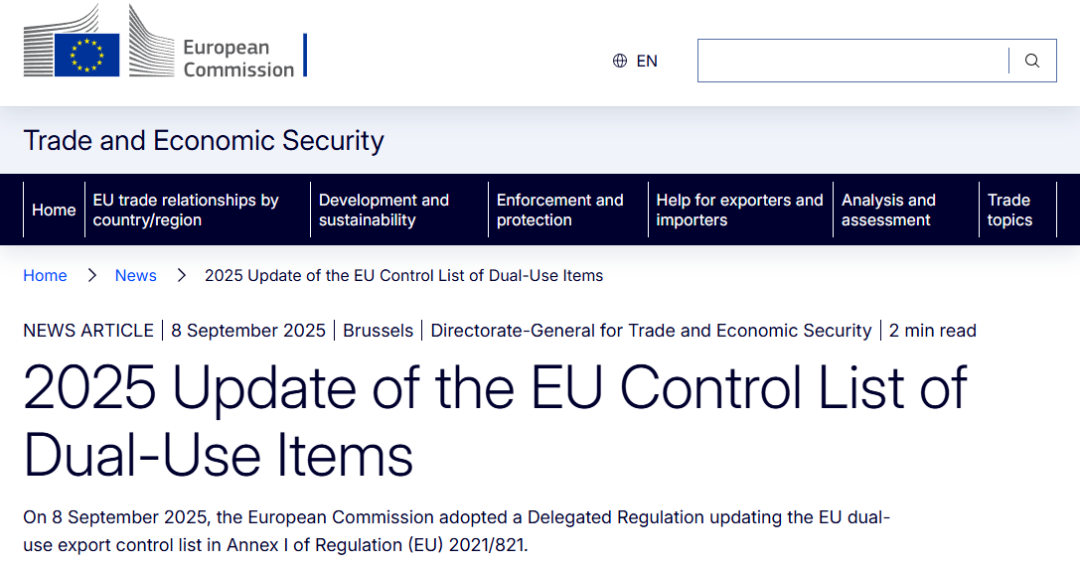Click the Directorate-General text in article metadata
1080x566 pixels.
pyautogui.click(x=651, y=330)
